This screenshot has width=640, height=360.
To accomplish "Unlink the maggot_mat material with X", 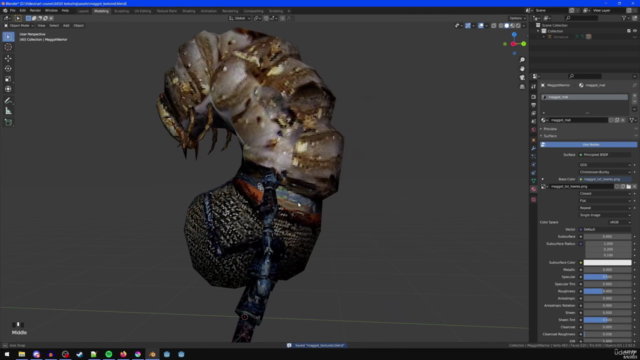I will pos(623,120).
